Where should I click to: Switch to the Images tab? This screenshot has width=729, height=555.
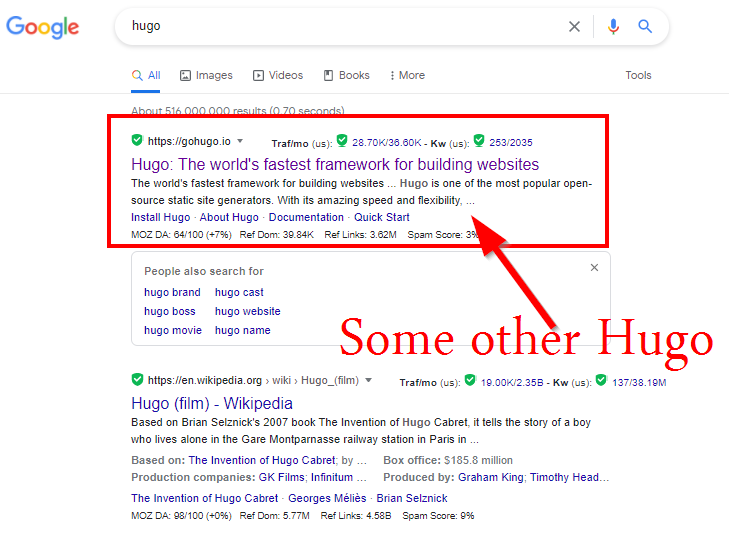click(206, 75)
